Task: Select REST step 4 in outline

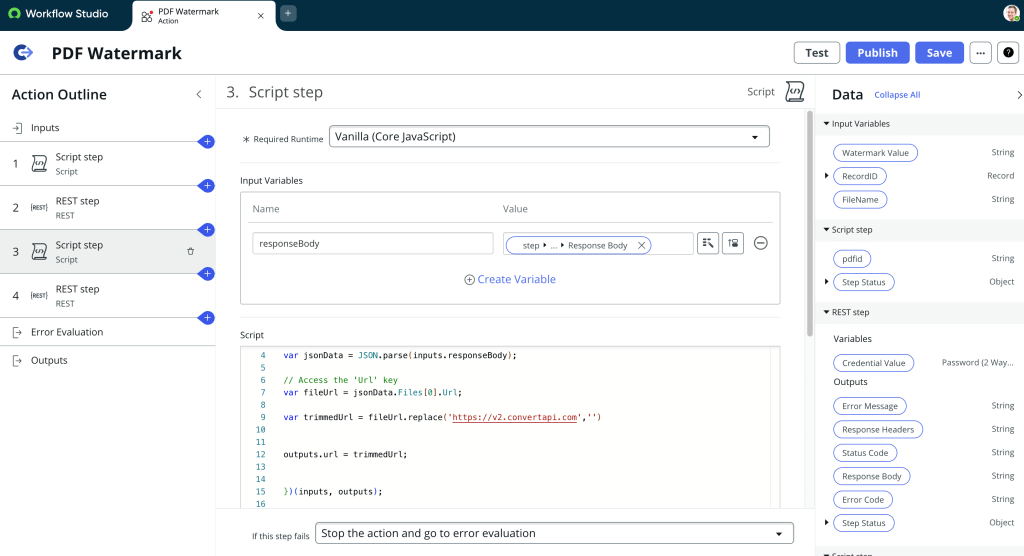Action: tap(78, 295)
